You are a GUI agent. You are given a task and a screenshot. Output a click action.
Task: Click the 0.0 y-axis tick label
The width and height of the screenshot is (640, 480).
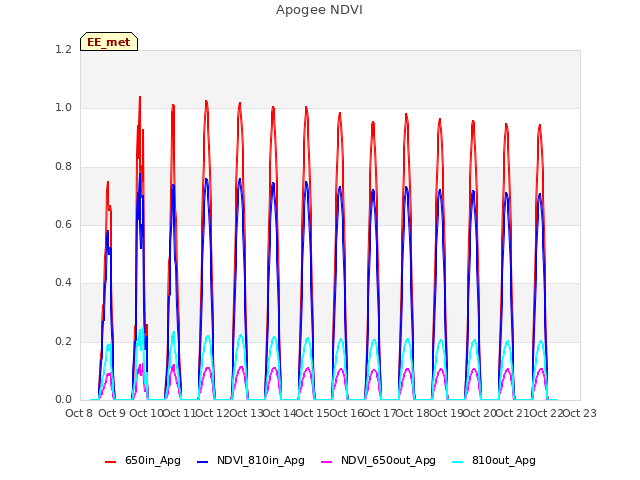[x=63, y=399]
